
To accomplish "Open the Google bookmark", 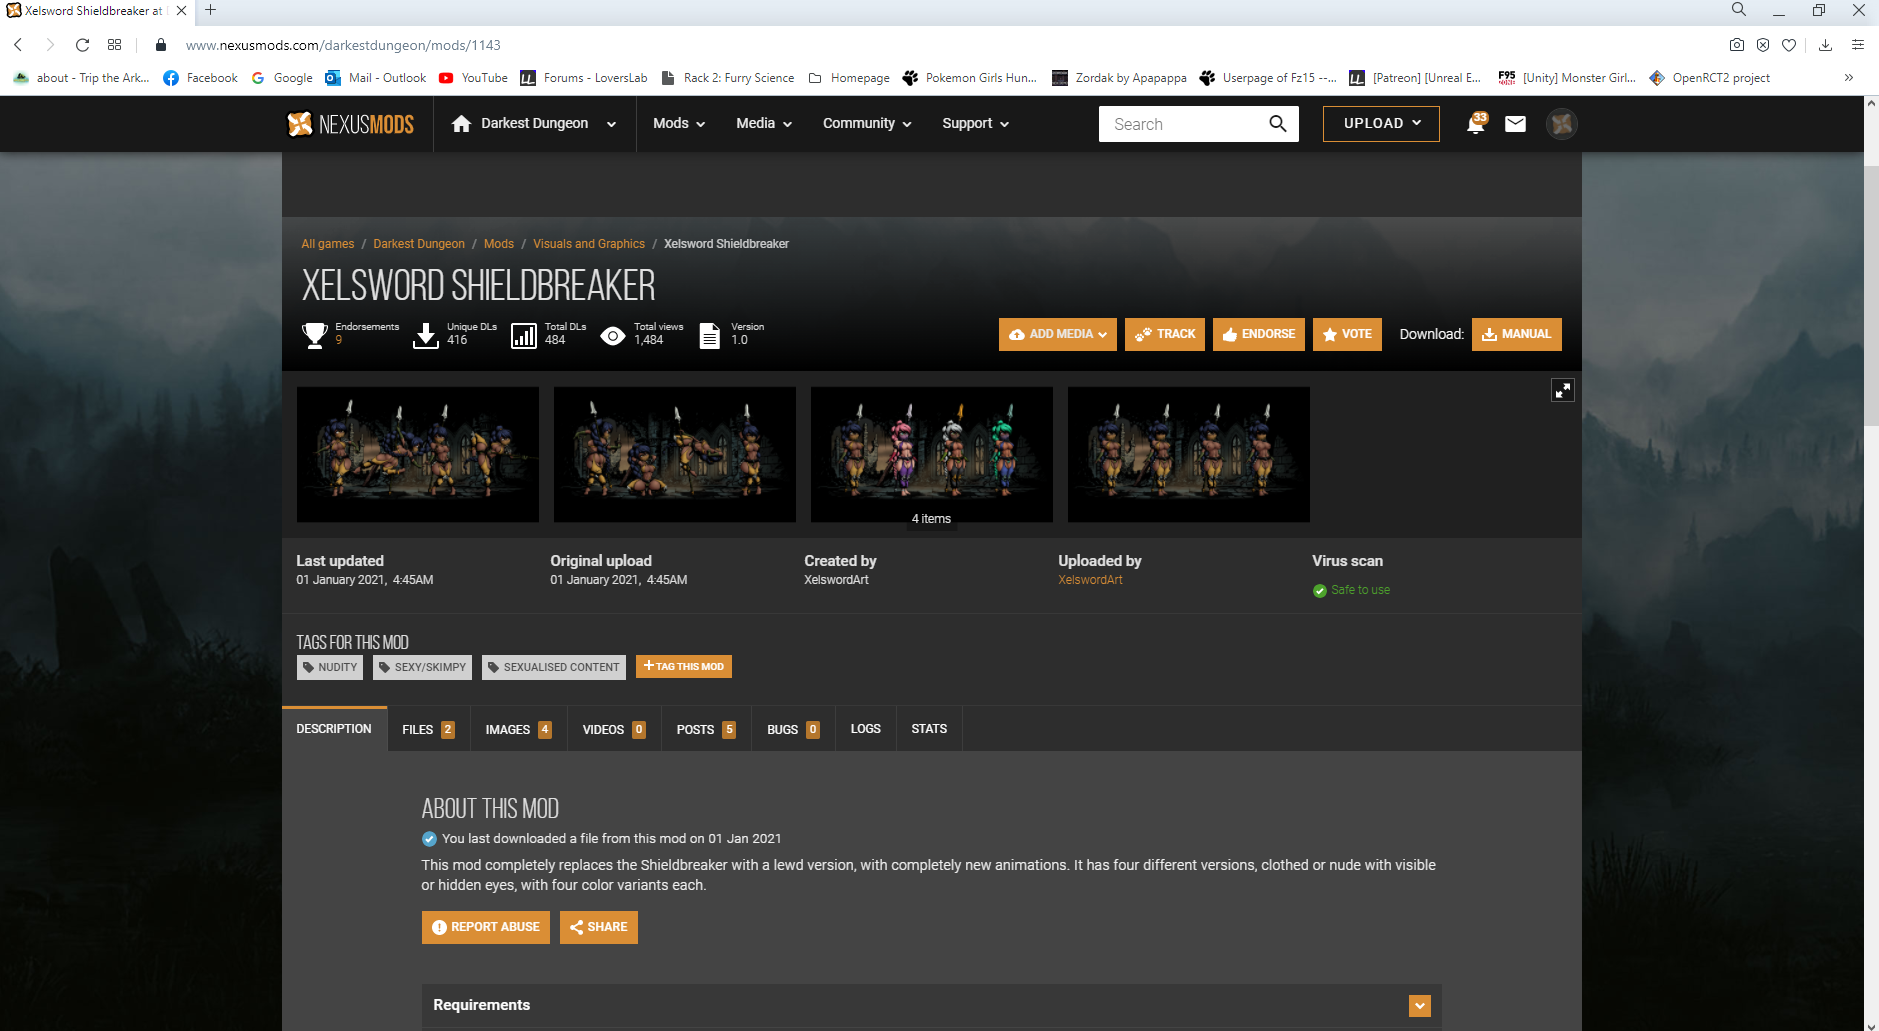I will click(282, 78).
